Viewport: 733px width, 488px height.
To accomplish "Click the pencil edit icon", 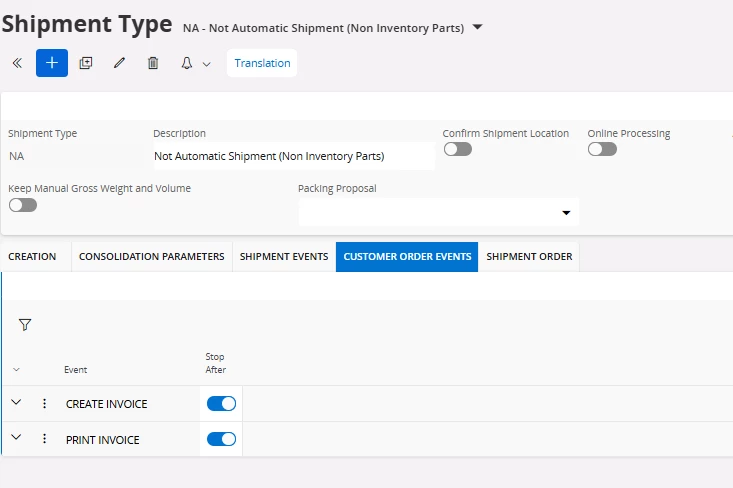I will (119, 63).
